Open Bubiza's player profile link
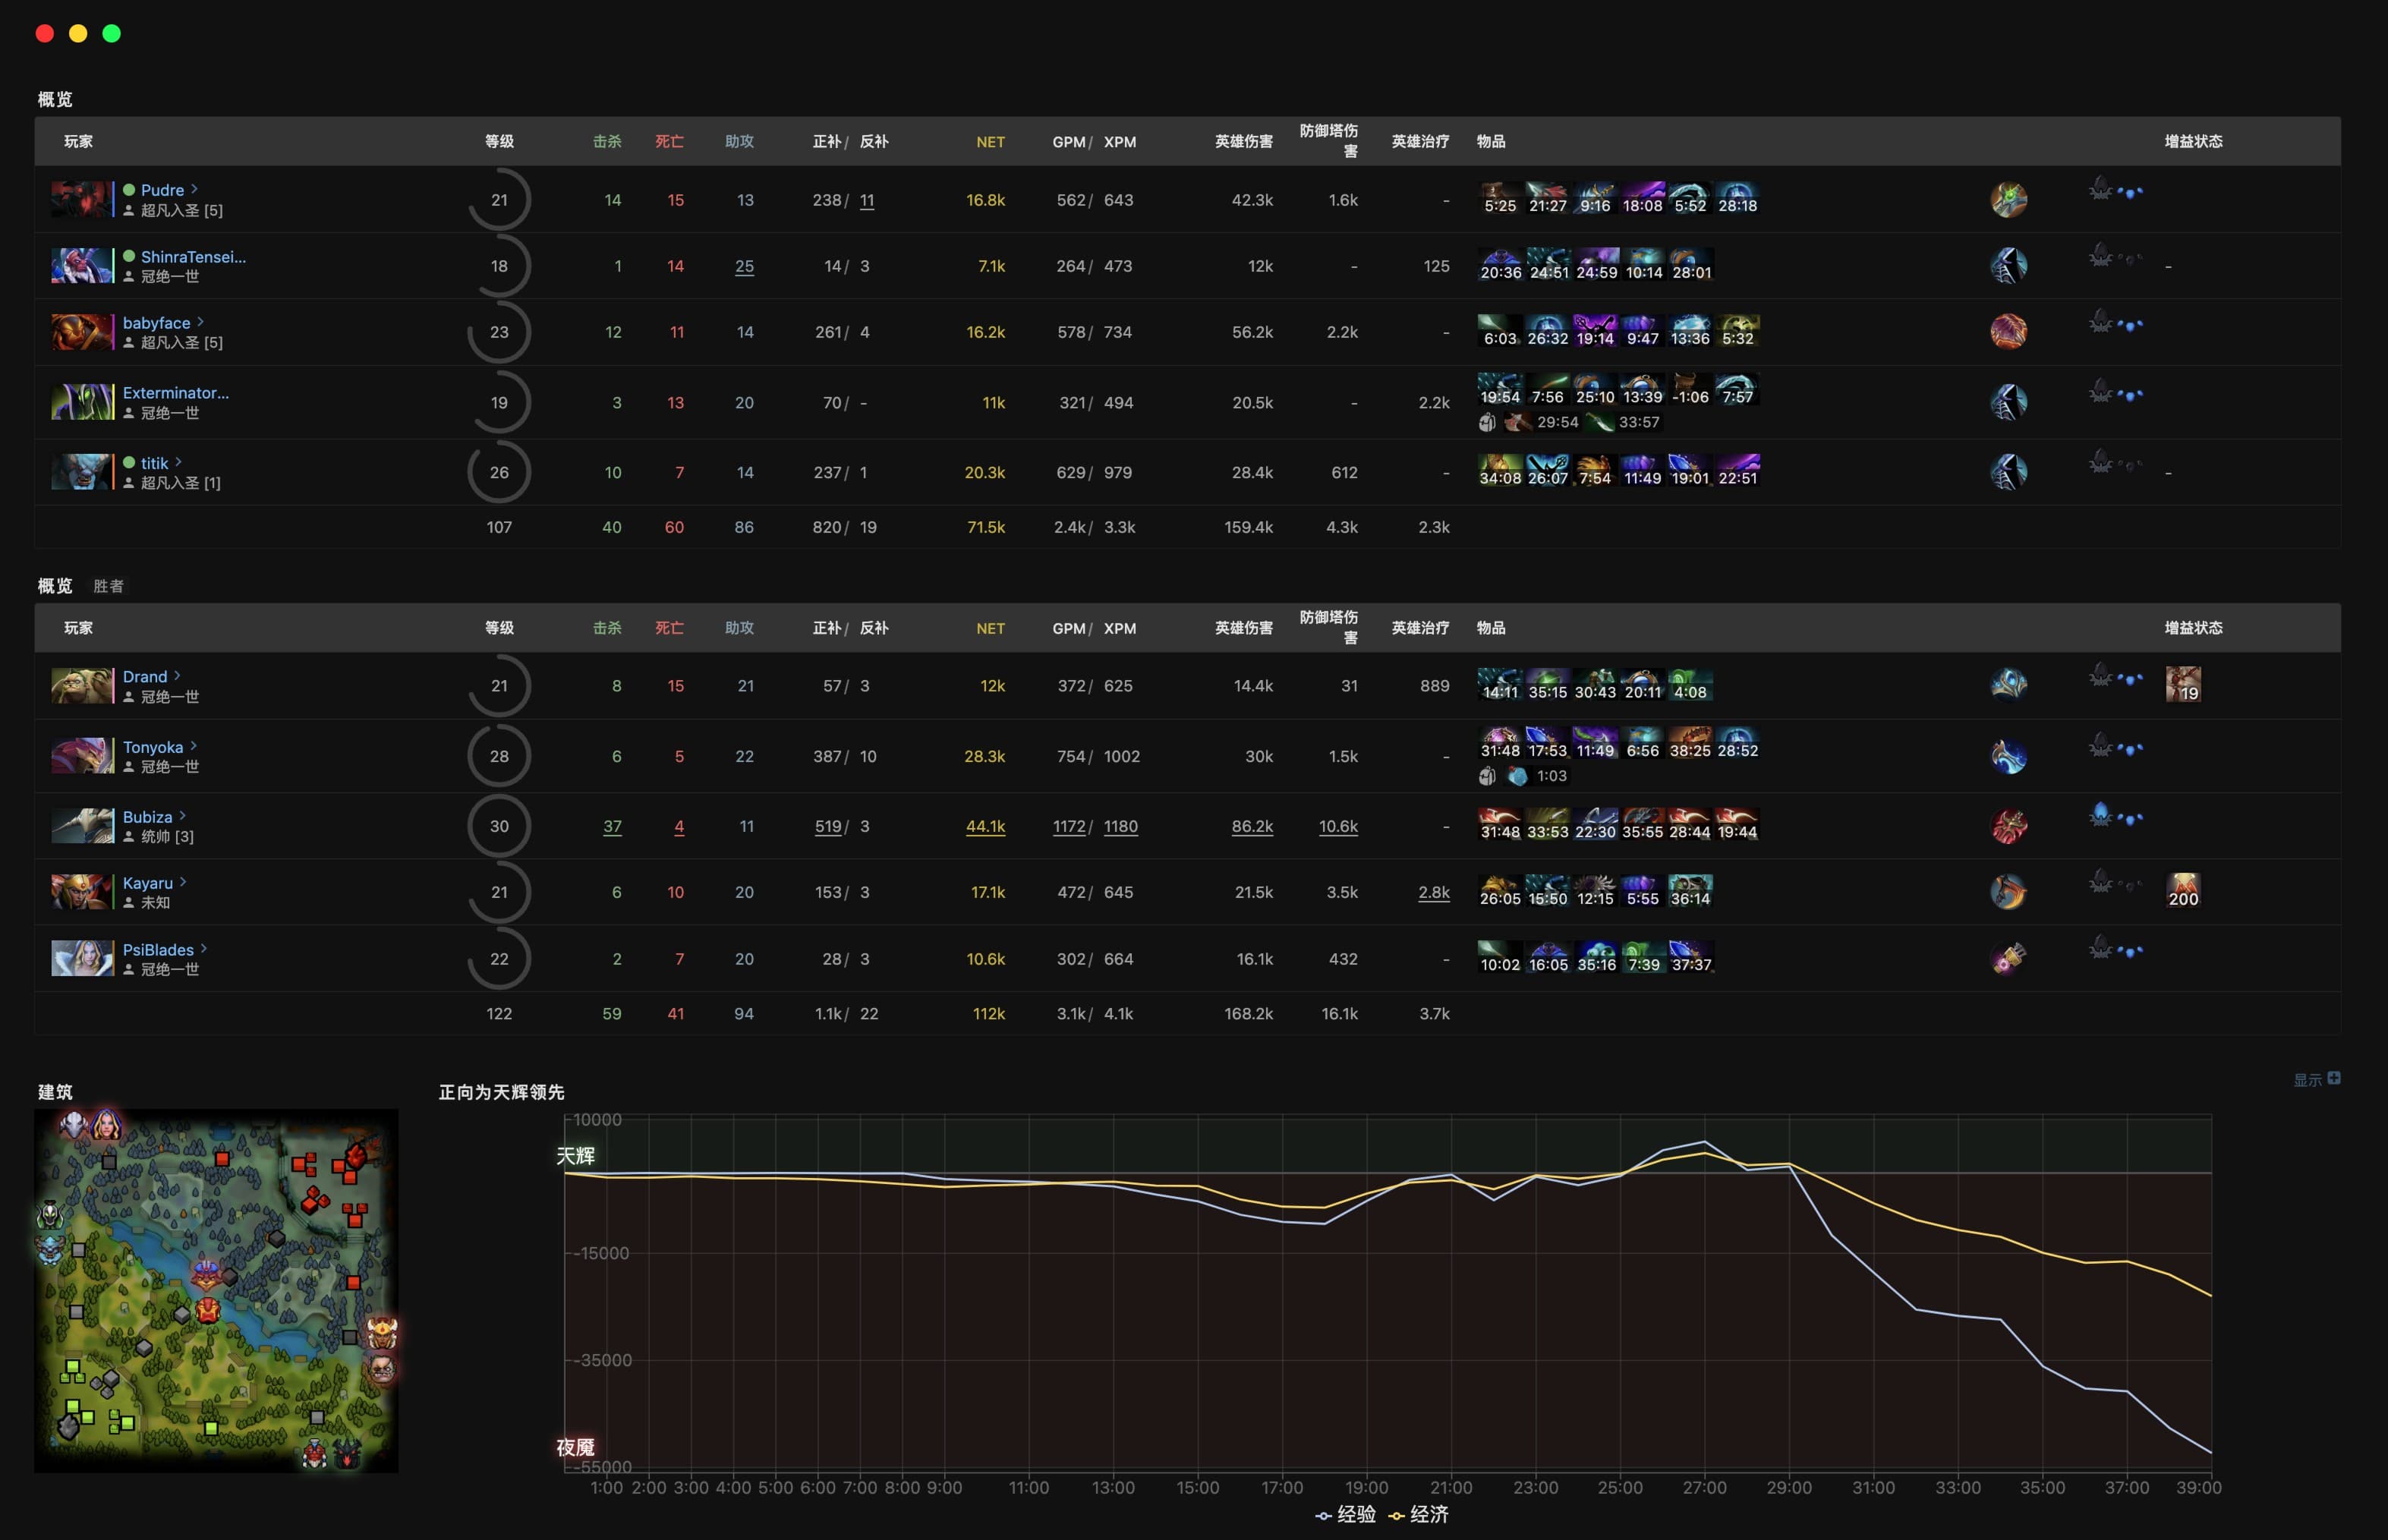The height and width of the screenshot is (1540, 2388). [147, 817]
